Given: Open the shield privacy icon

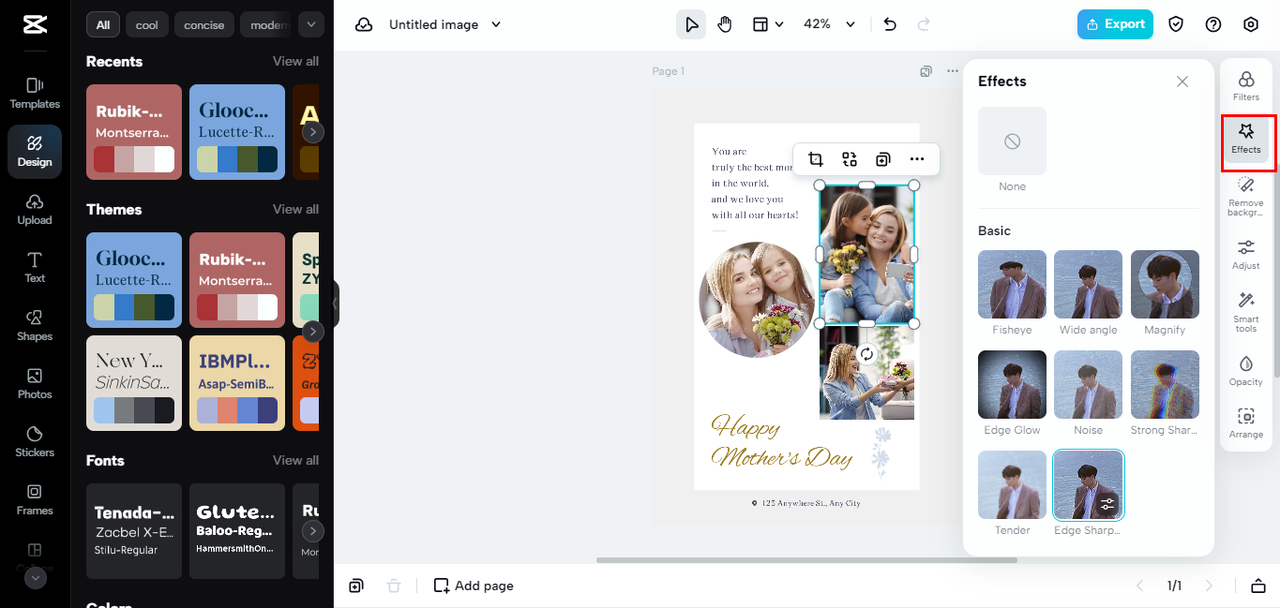Looking at the screenshot, I should [x=1176, y=24].
